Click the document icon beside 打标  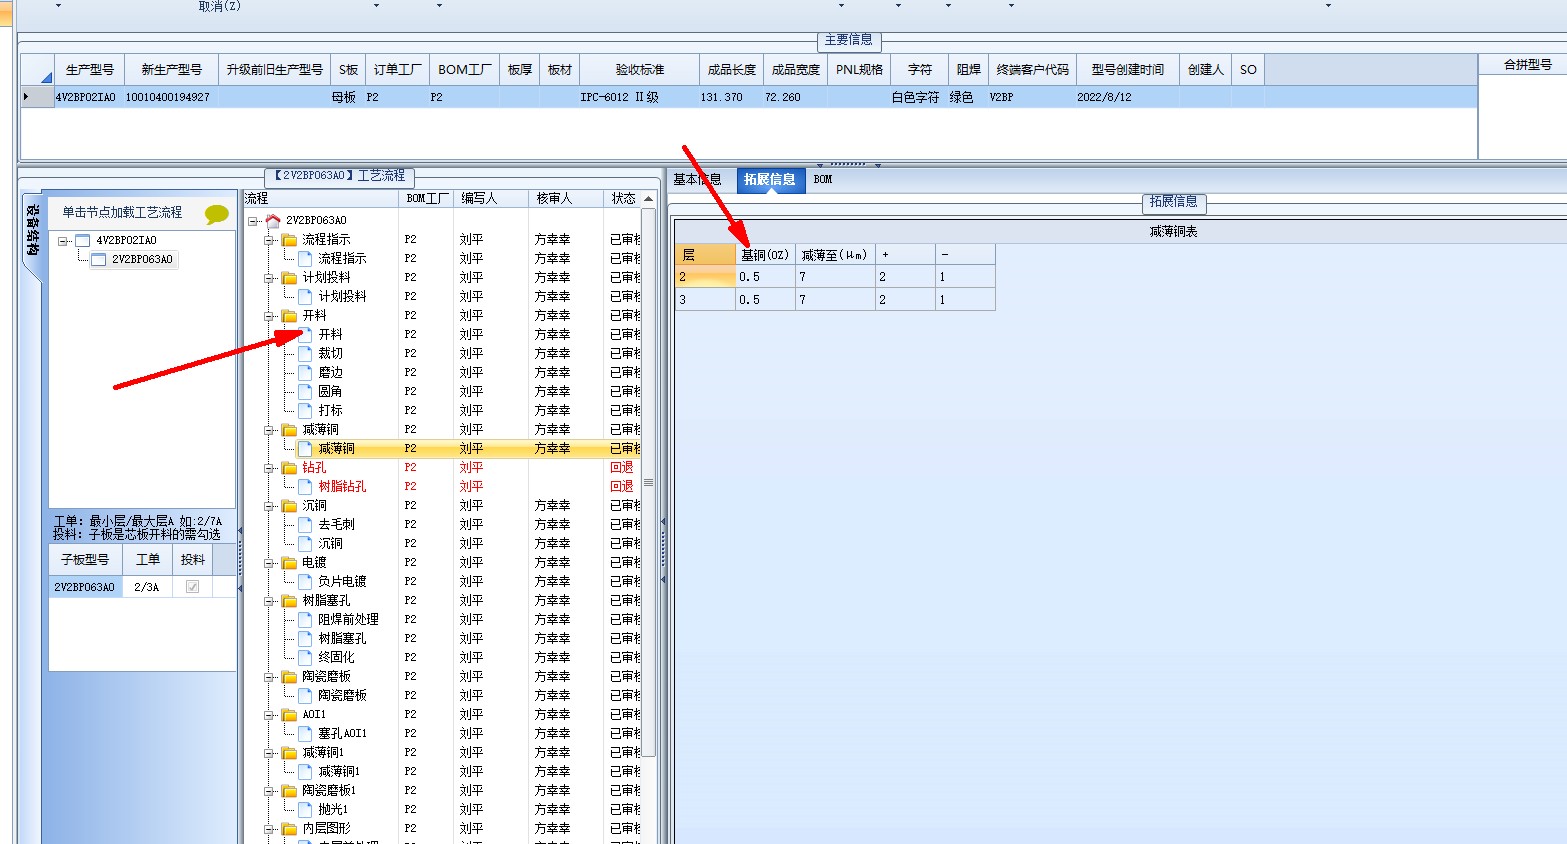(305, 410)
